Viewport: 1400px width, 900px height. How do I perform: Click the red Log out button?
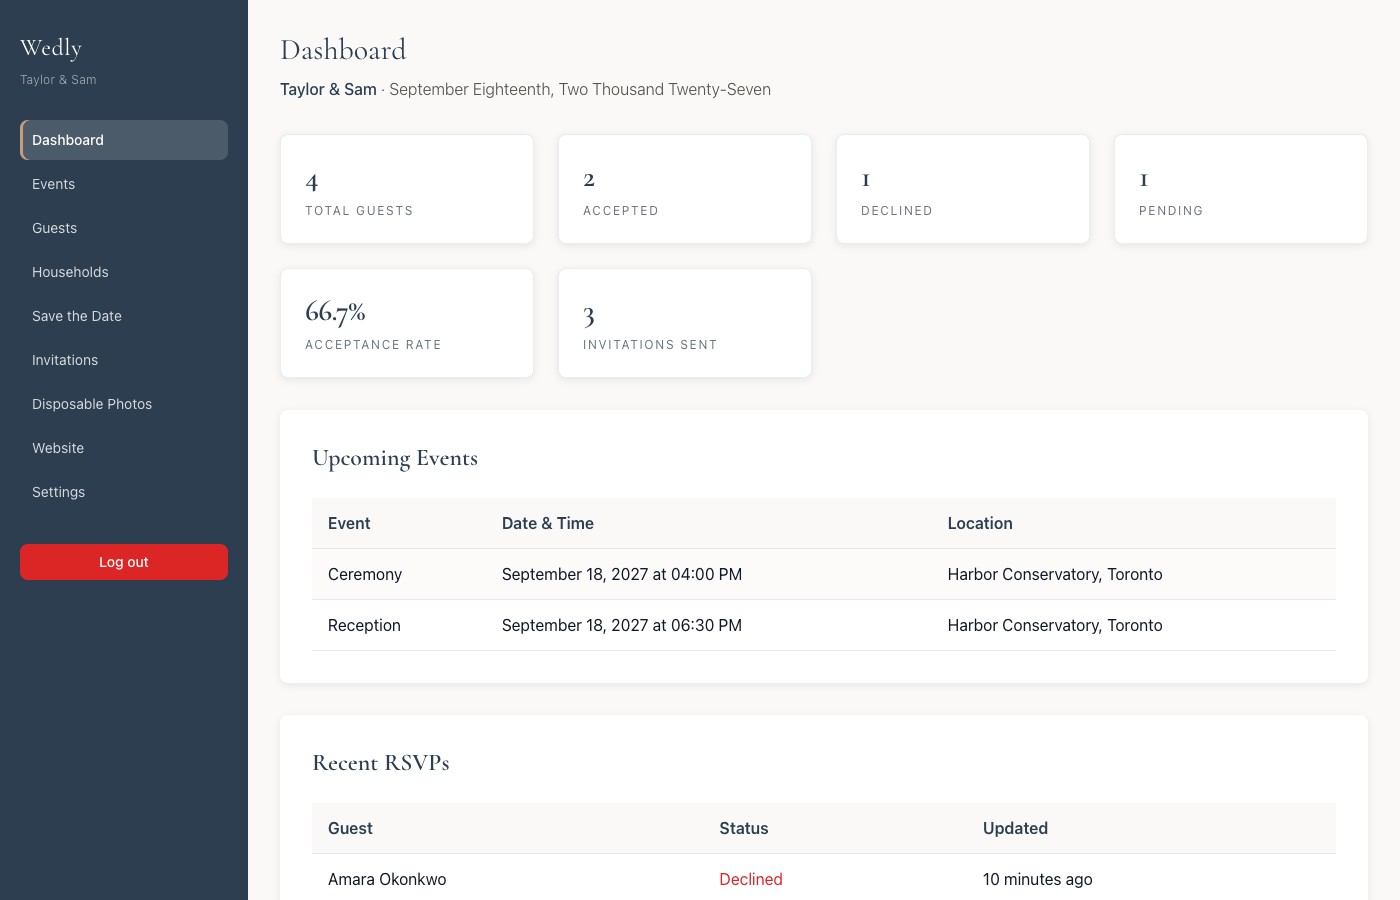click(x=124, y=562)
